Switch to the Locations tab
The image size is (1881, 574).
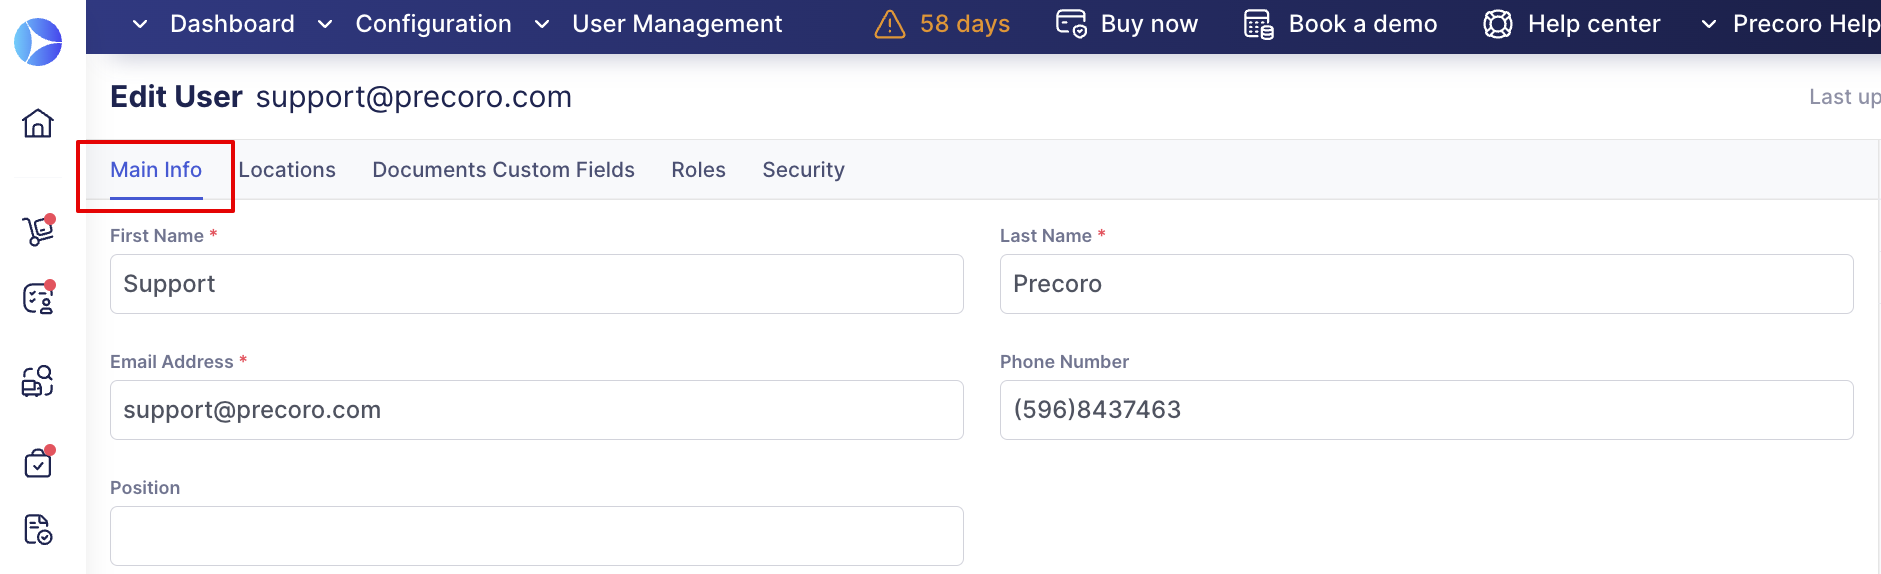[287, 170]
